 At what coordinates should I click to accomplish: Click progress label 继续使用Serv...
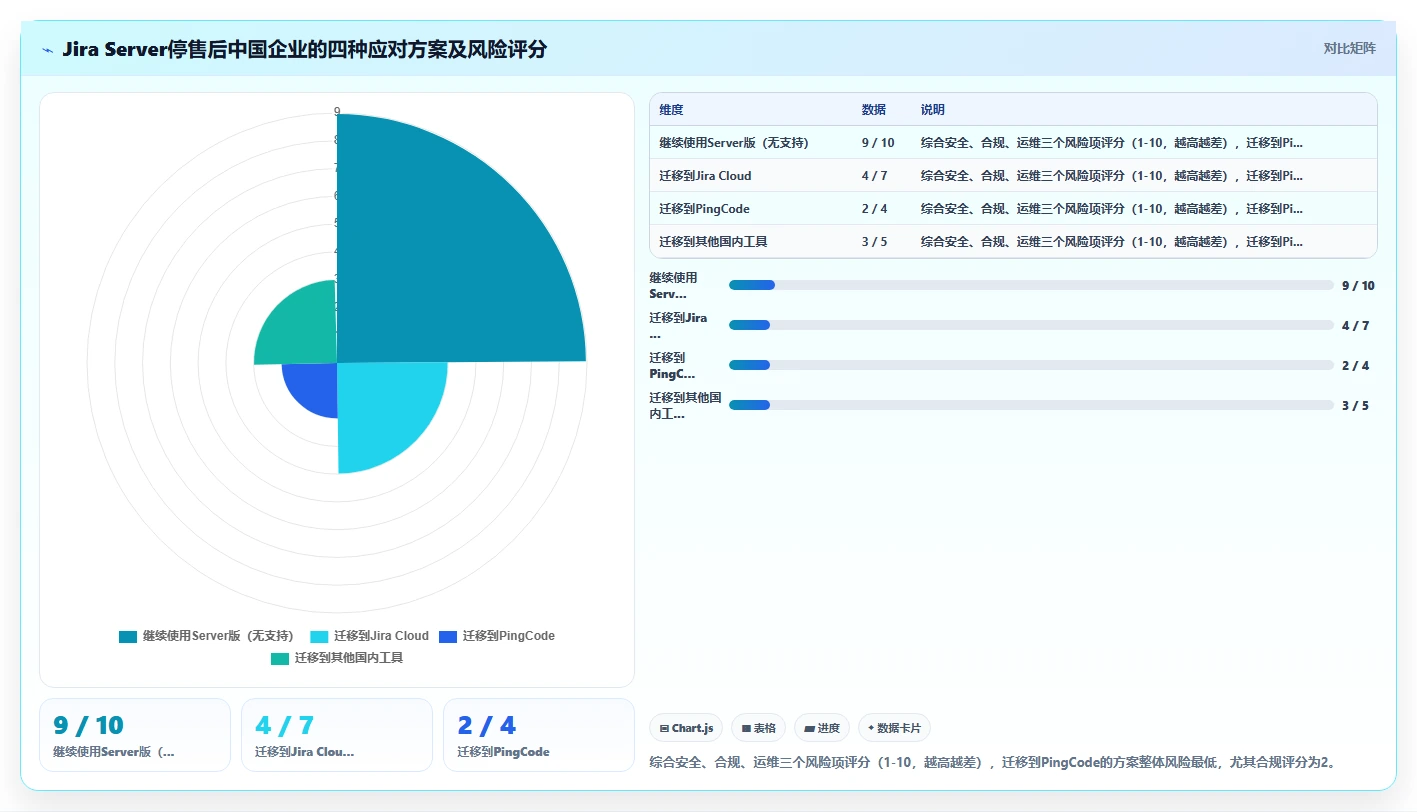673,286
